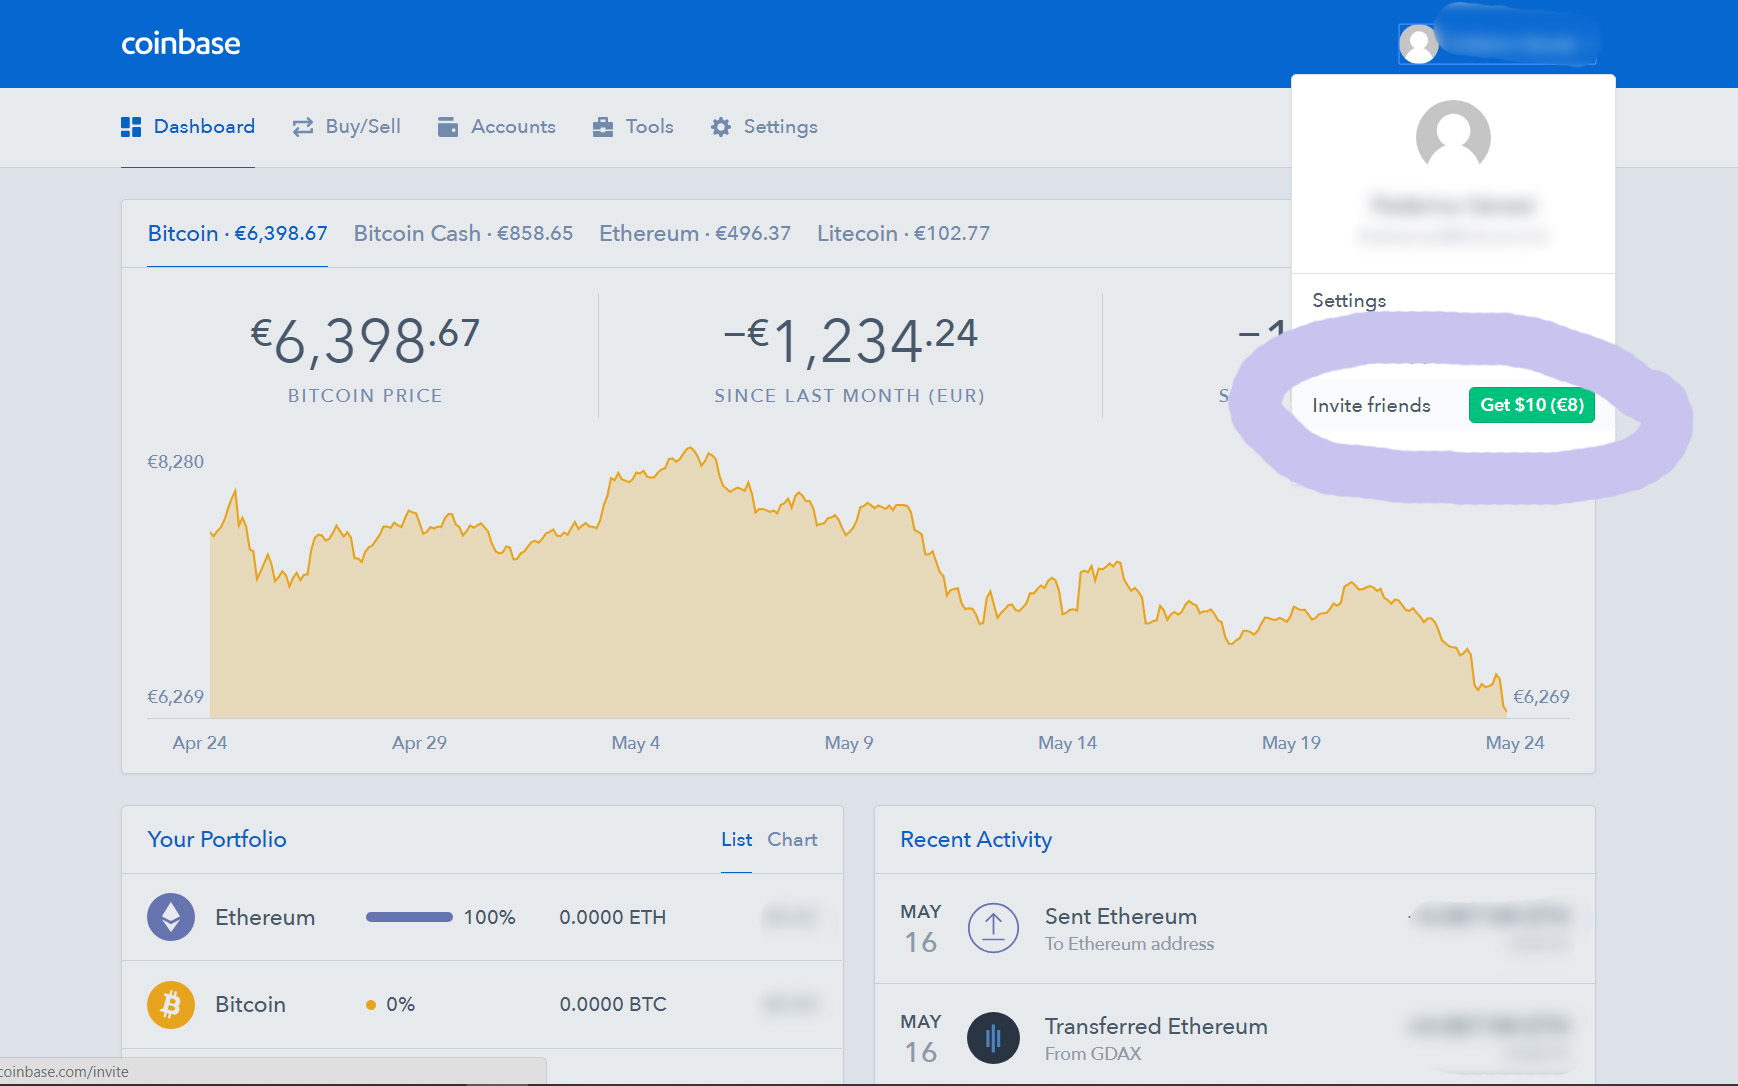Click the Ethereum name in portfolio

tap(265, 918)
